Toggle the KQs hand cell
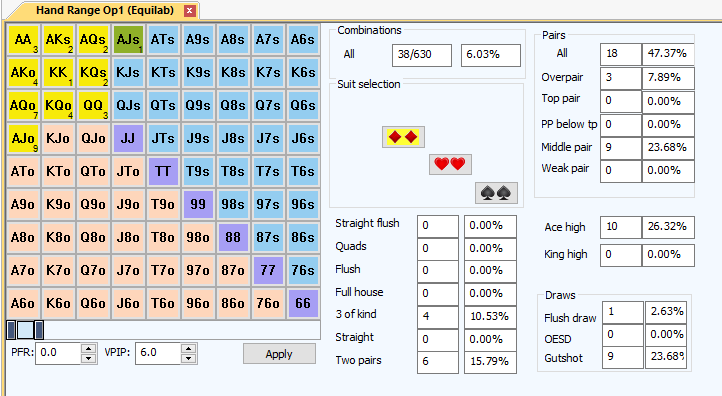The height and width of the screenshot is (396, 722). coord(93,73)
